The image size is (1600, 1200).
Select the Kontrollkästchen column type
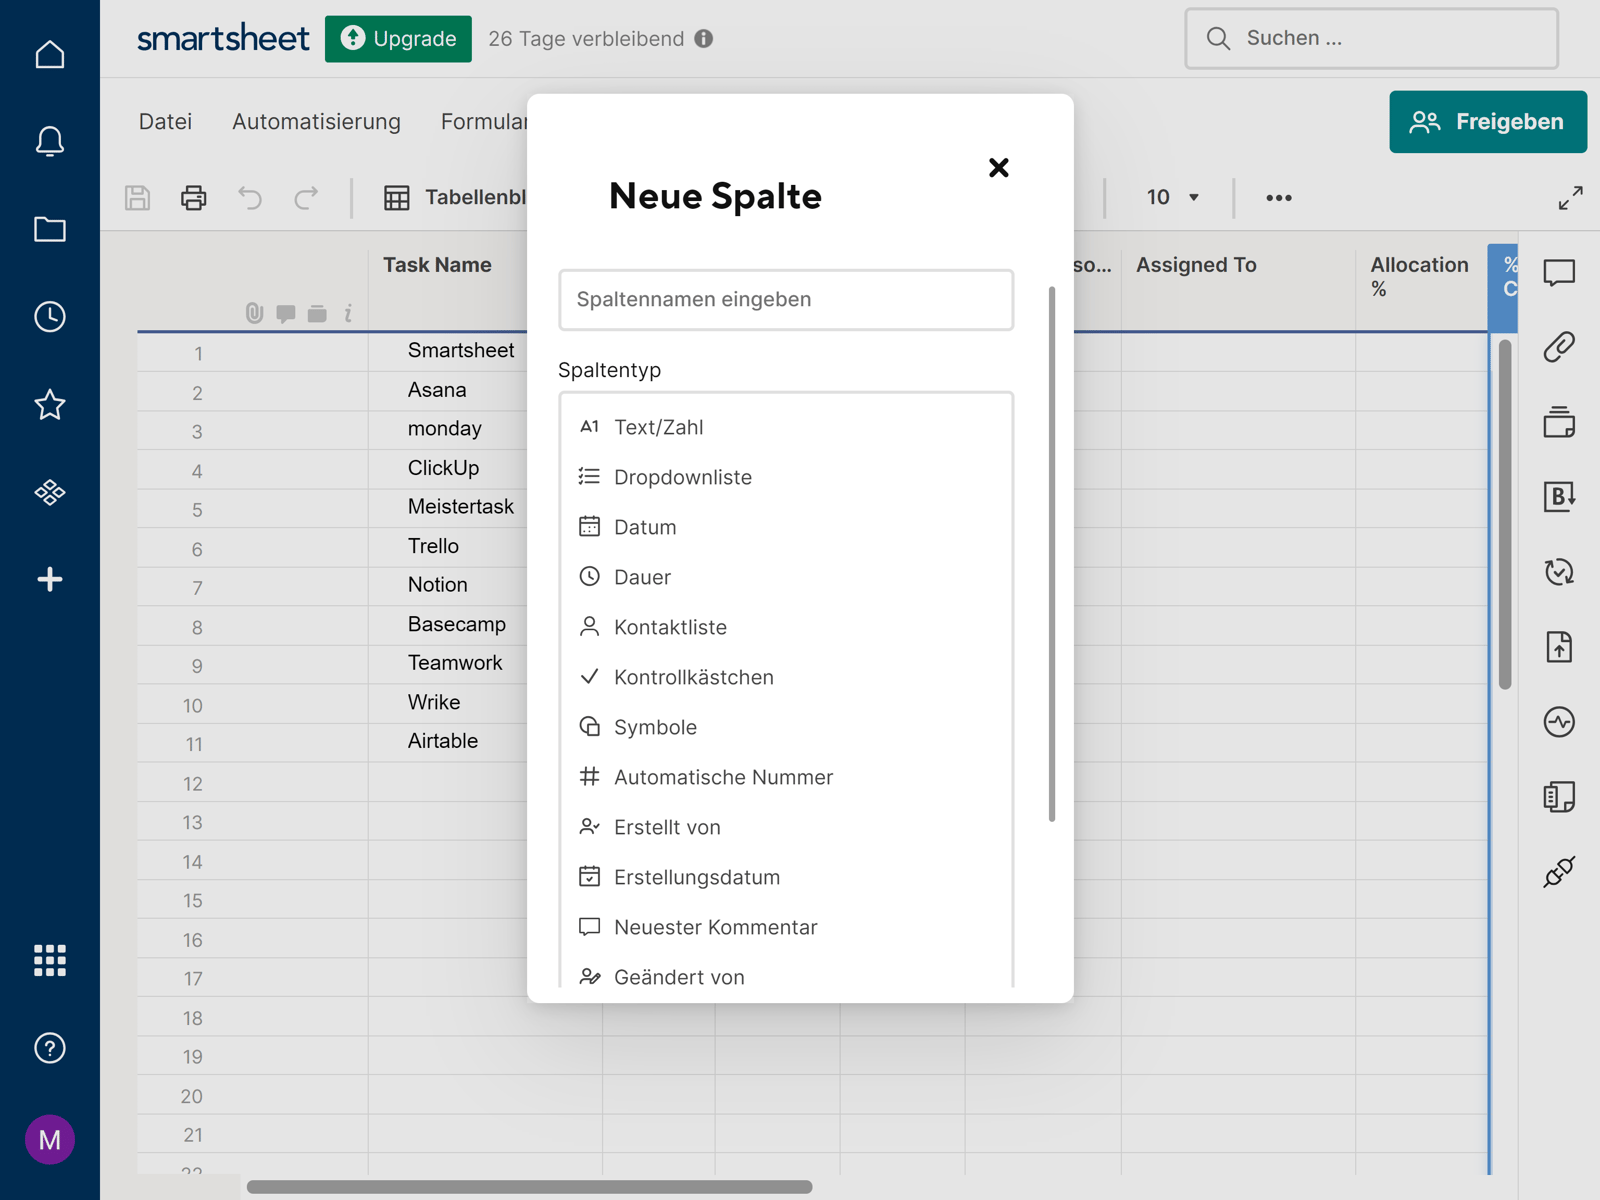click(694, 677)
